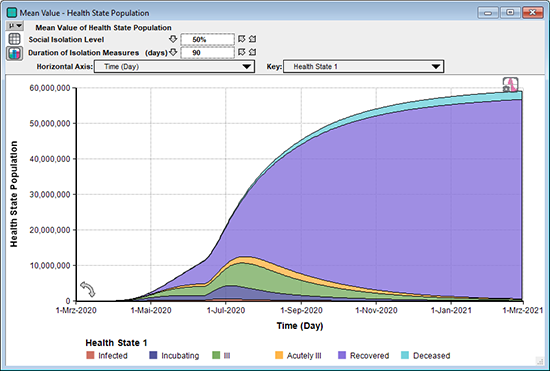Click the 1-Jul-2020 axis label
This screenshot has width=550, height=371.
coord(226,310)
